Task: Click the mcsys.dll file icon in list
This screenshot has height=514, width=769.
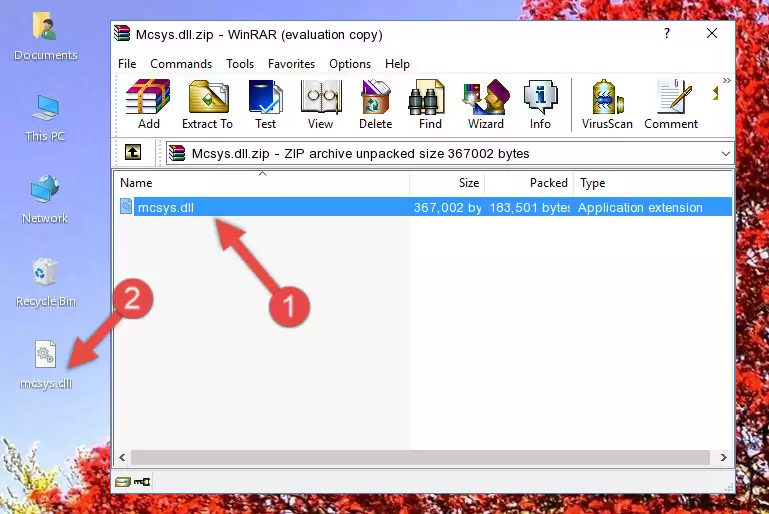Action: tap(126, 206)
